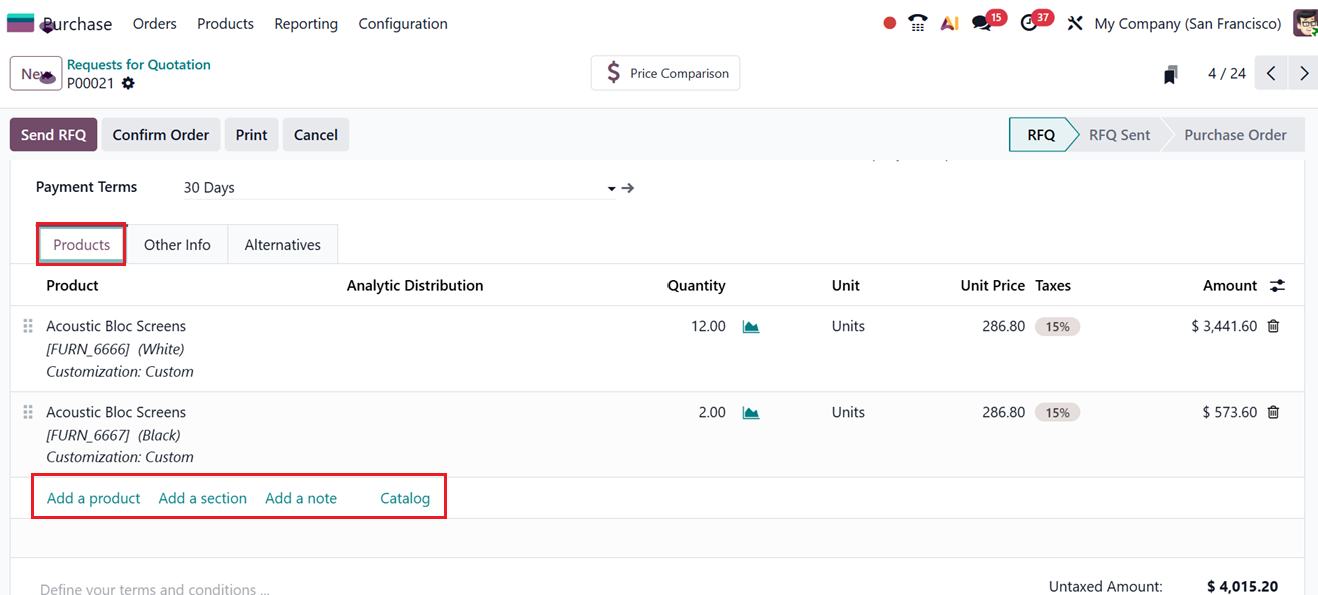Viewport: 1318px width, 595px height.
Task: Switch to the Other Info tab
Action: coord(177,245)
